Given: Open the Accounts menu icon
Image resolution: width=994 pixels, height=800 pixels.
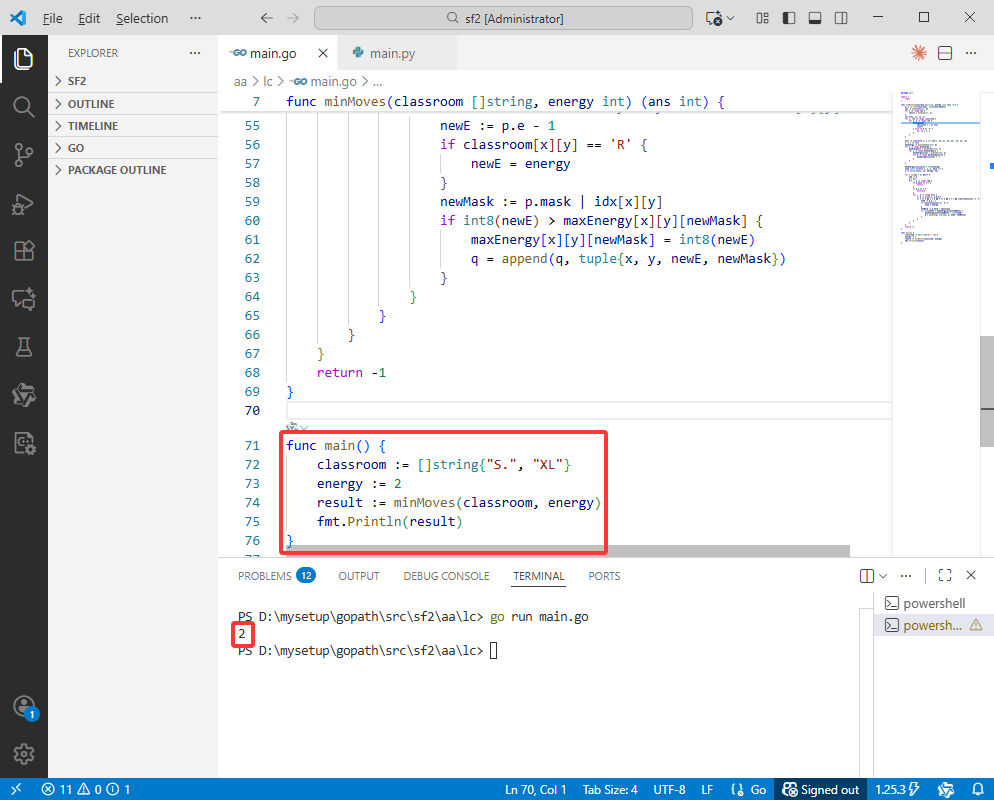Looking at the screenshot, I should click(23, 706).
